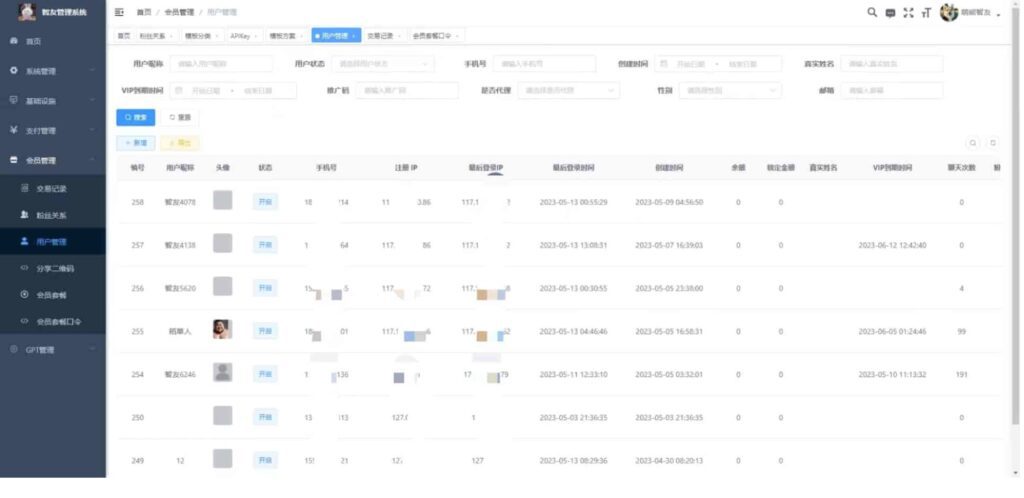
Task: Click the table refresh round icon
Action: click(x=993, y=143)
